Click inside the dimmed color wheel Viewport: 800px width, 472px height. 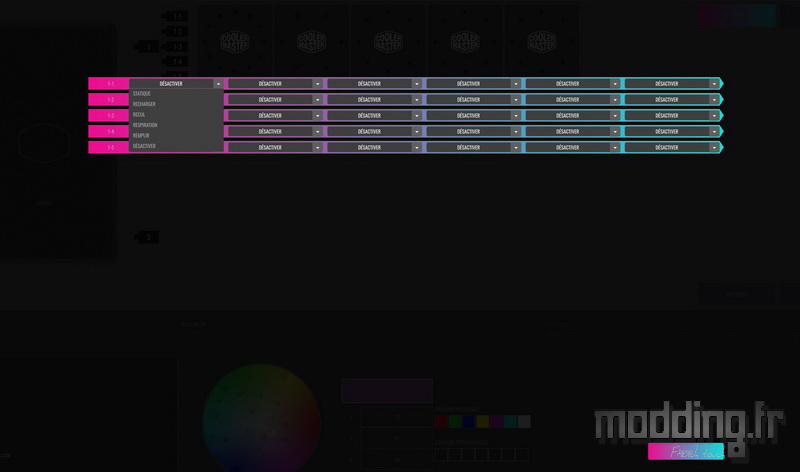point(261,419)
